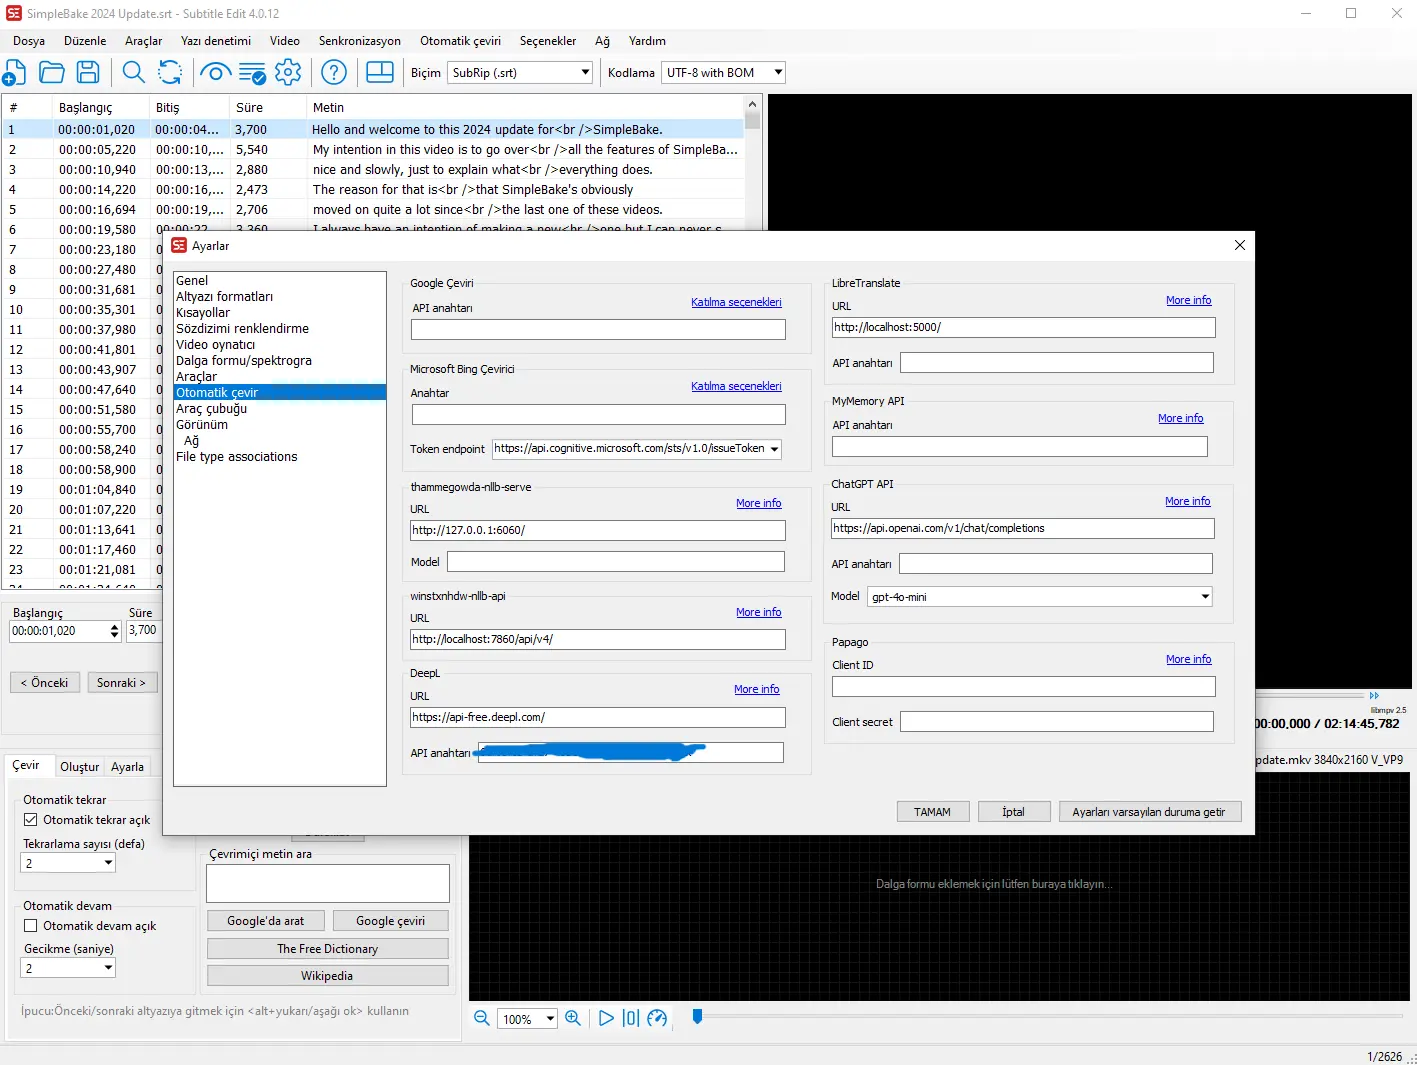The image size is (1417, 1065).
Task: Click Papago Client ID field
Action: pyautogui.click(x=1023, y=687)
